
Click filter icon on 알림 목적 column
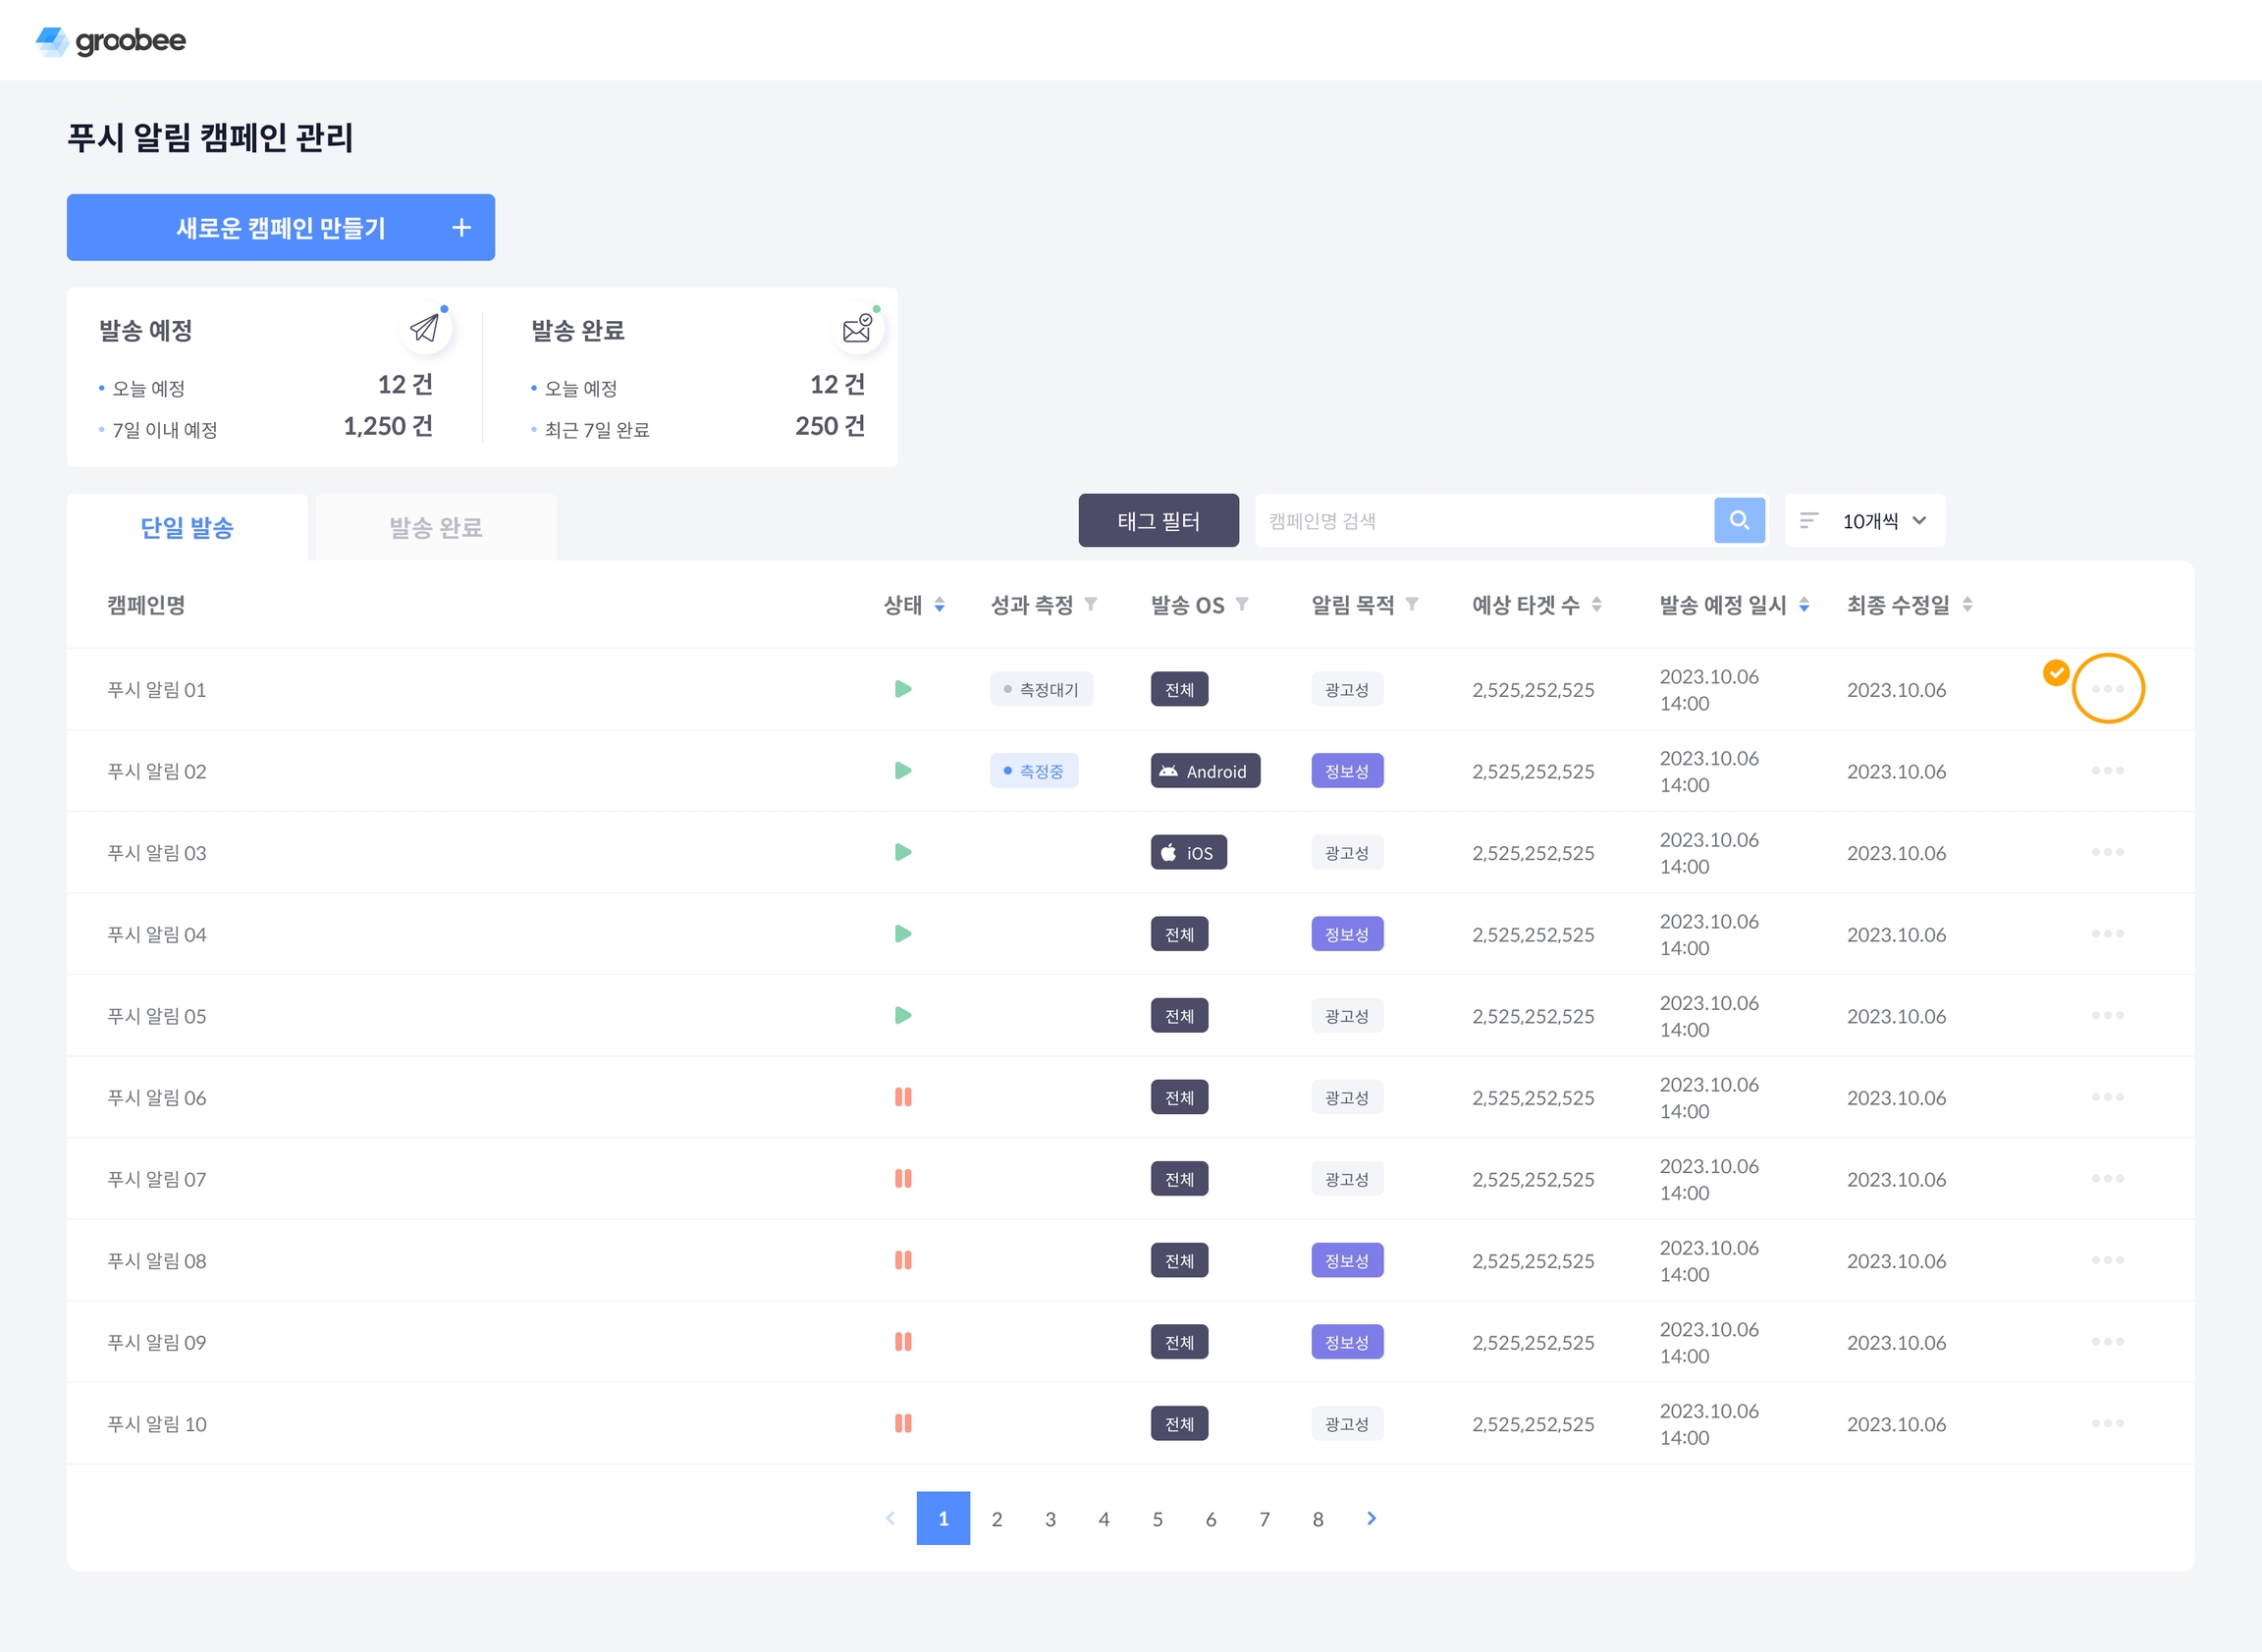click(x=1412, y=604)
